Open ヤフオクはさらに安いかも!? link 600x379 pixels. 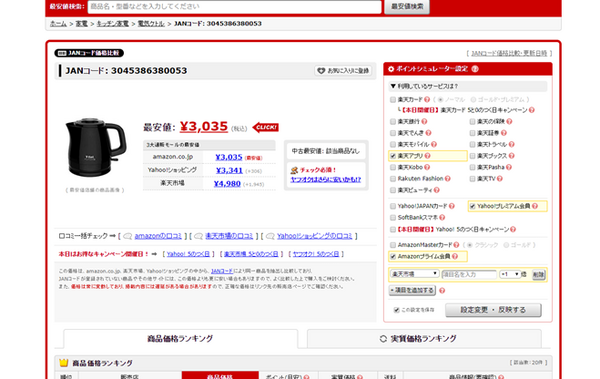click(x=326, y=179)
